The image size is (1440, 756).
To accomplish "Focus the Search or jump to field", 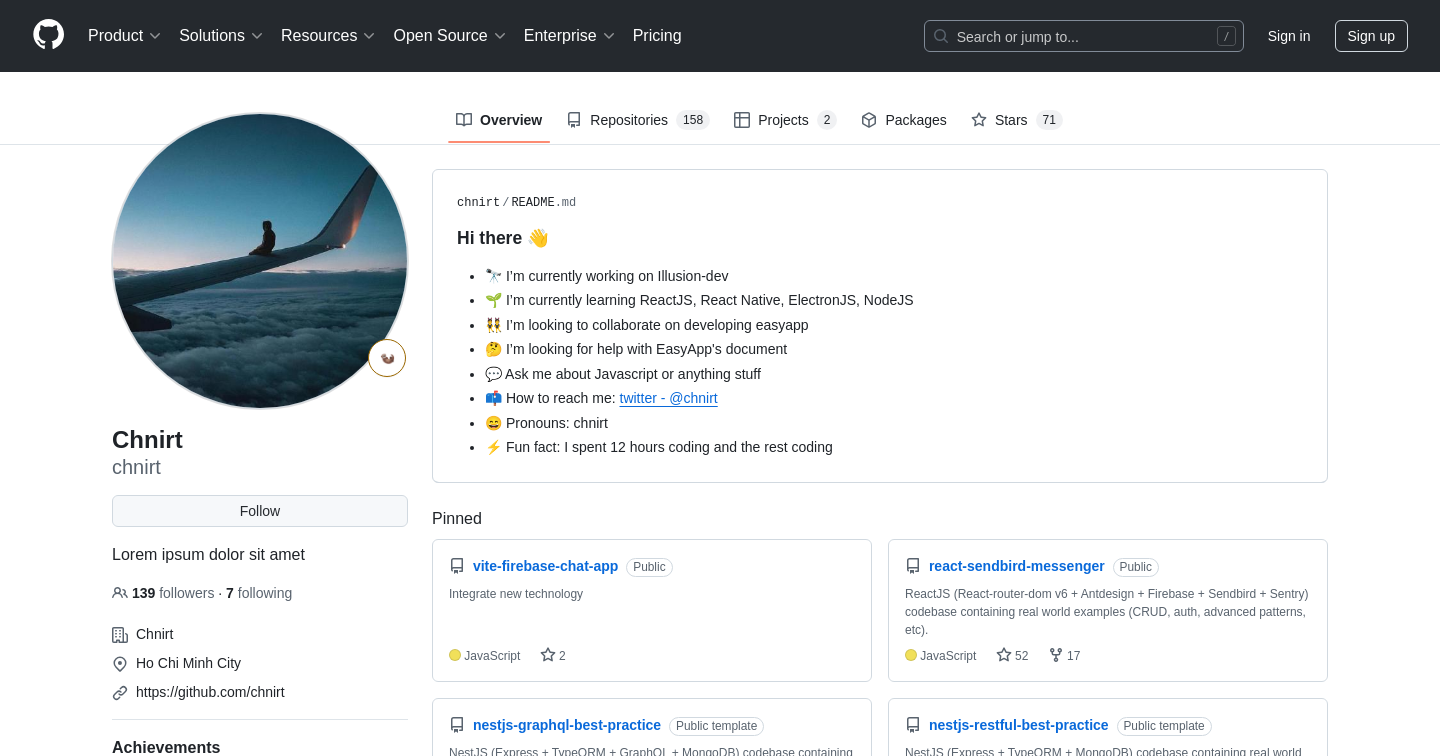I will [1084, 36].
